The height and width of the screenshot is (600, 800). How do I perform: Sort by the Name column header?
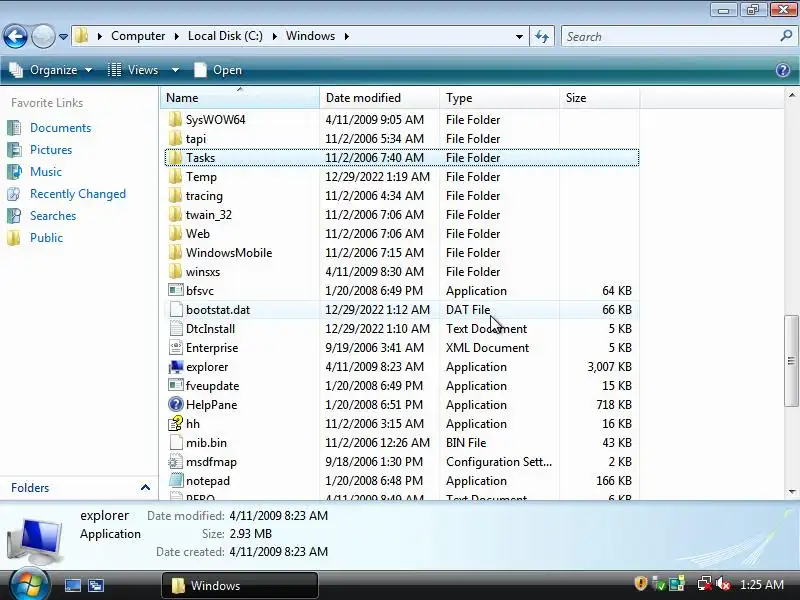[240, 97]
